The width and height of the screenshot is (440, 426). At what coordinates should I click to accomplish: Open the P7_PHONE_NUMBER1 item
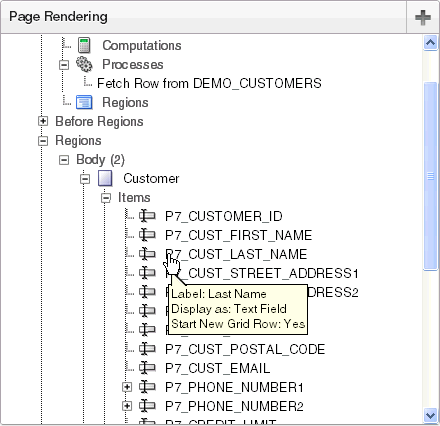[234, 387]
